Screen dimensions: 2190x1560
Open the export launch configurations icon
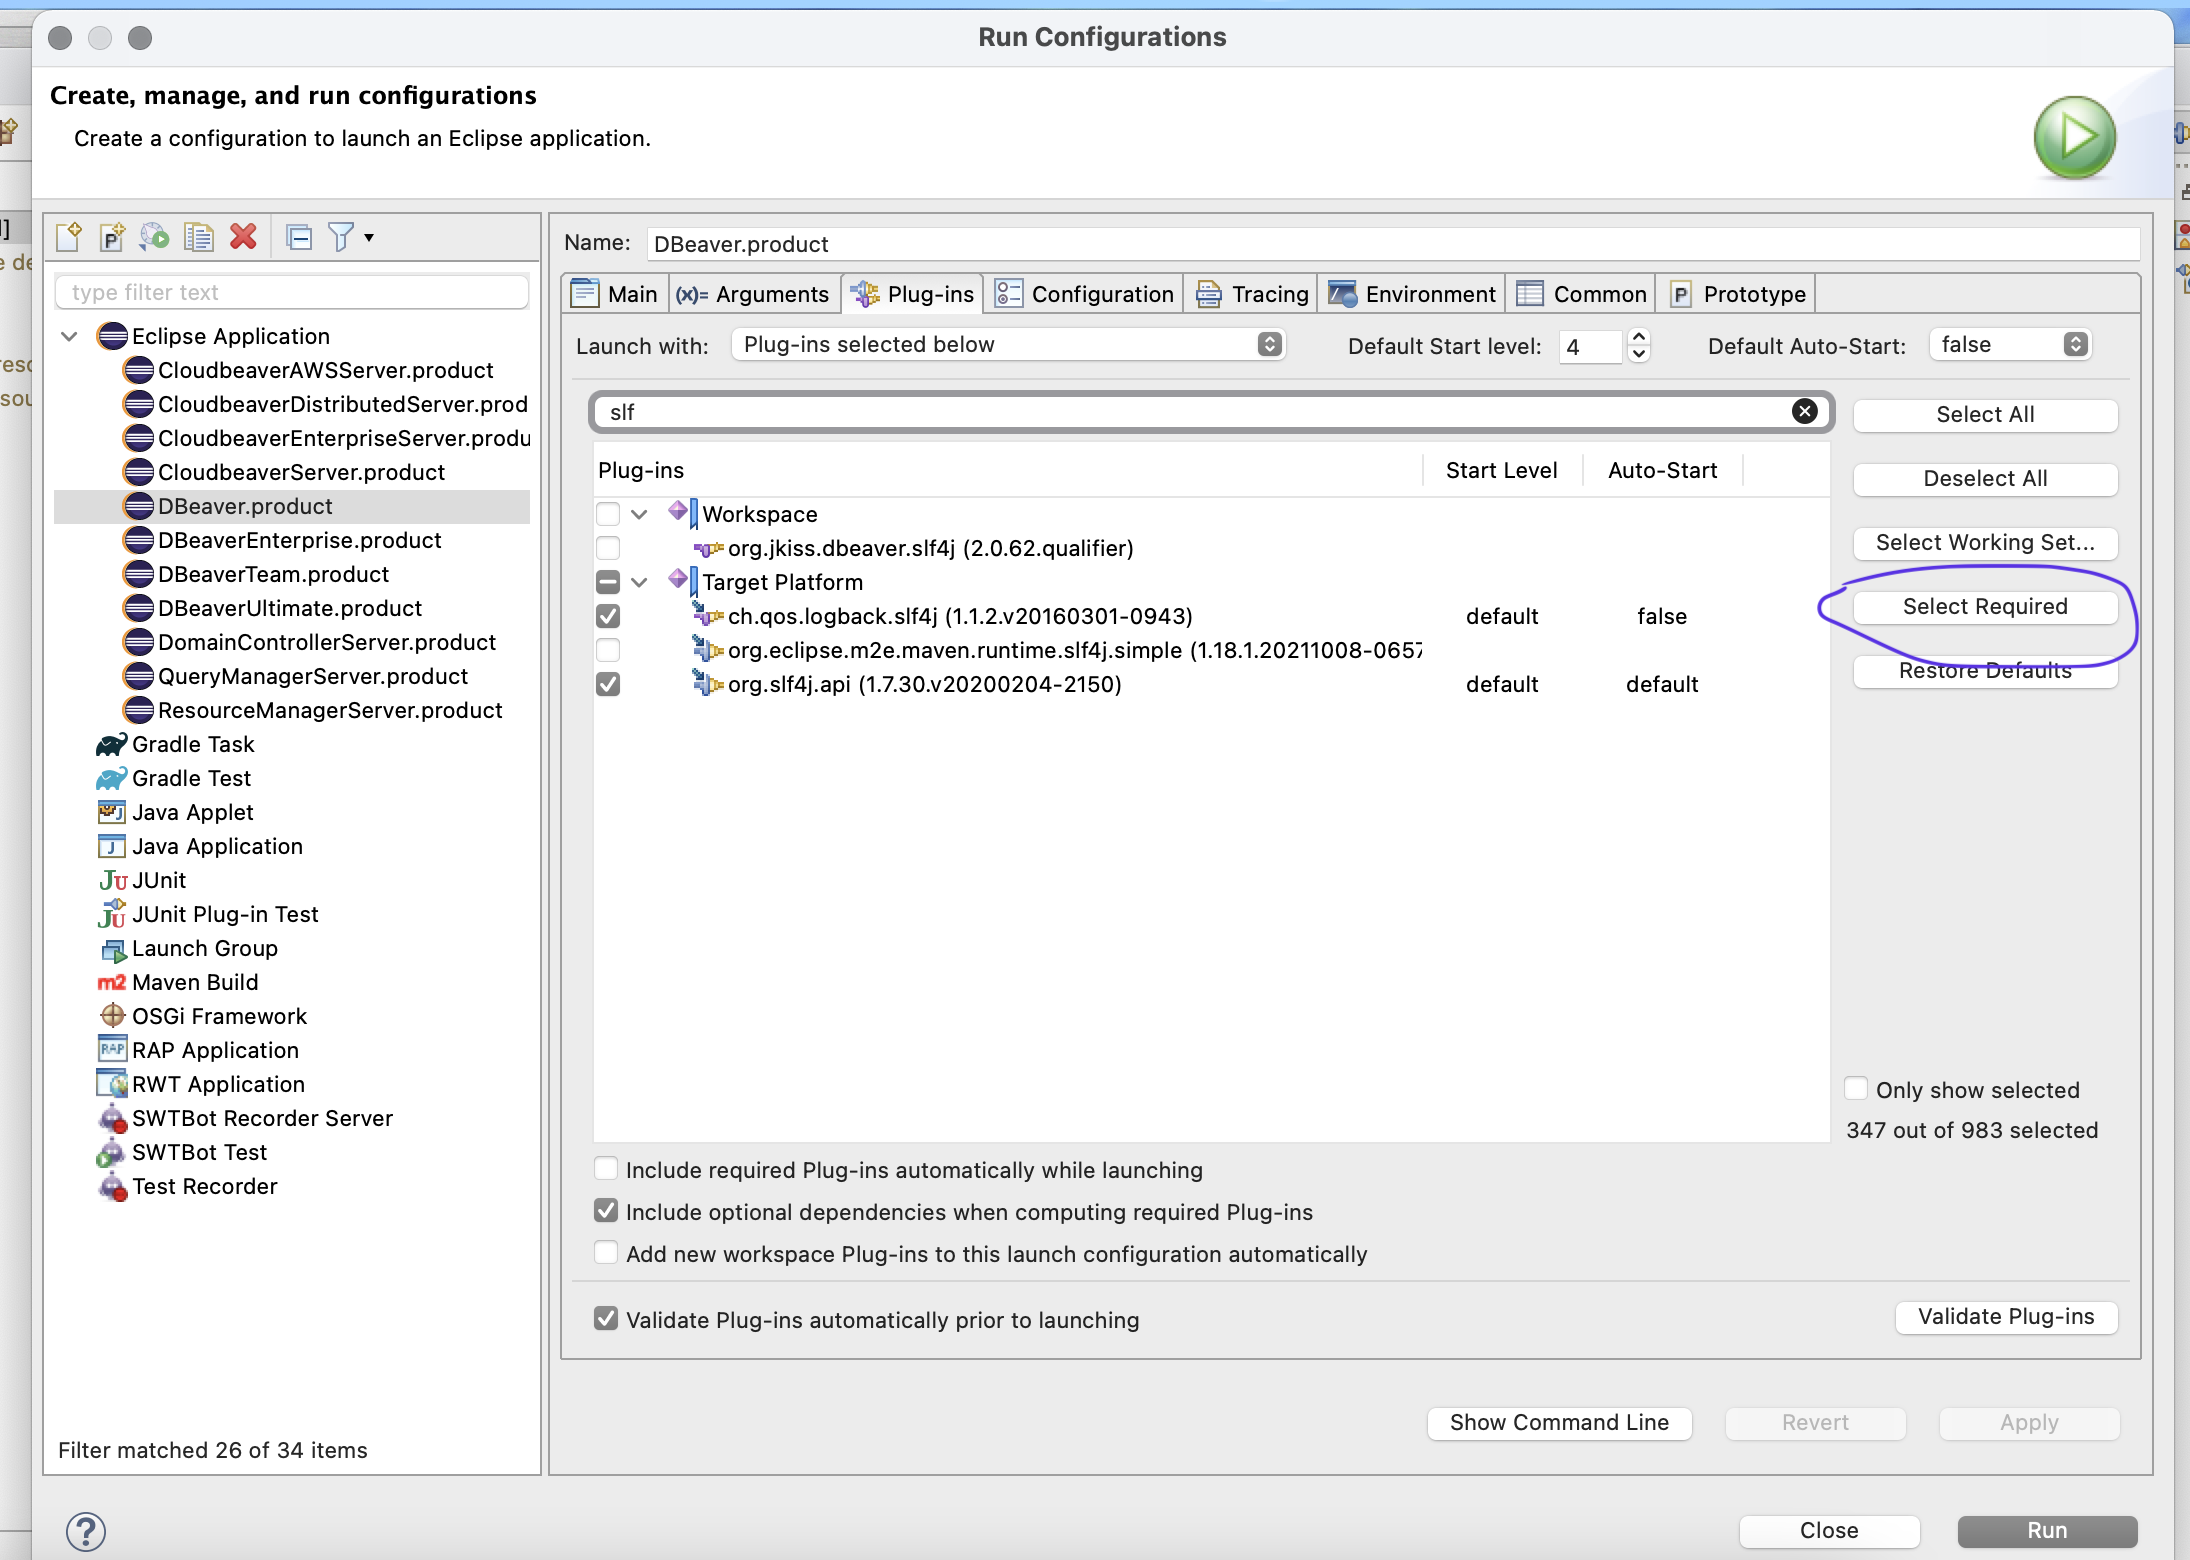(153, 236)
